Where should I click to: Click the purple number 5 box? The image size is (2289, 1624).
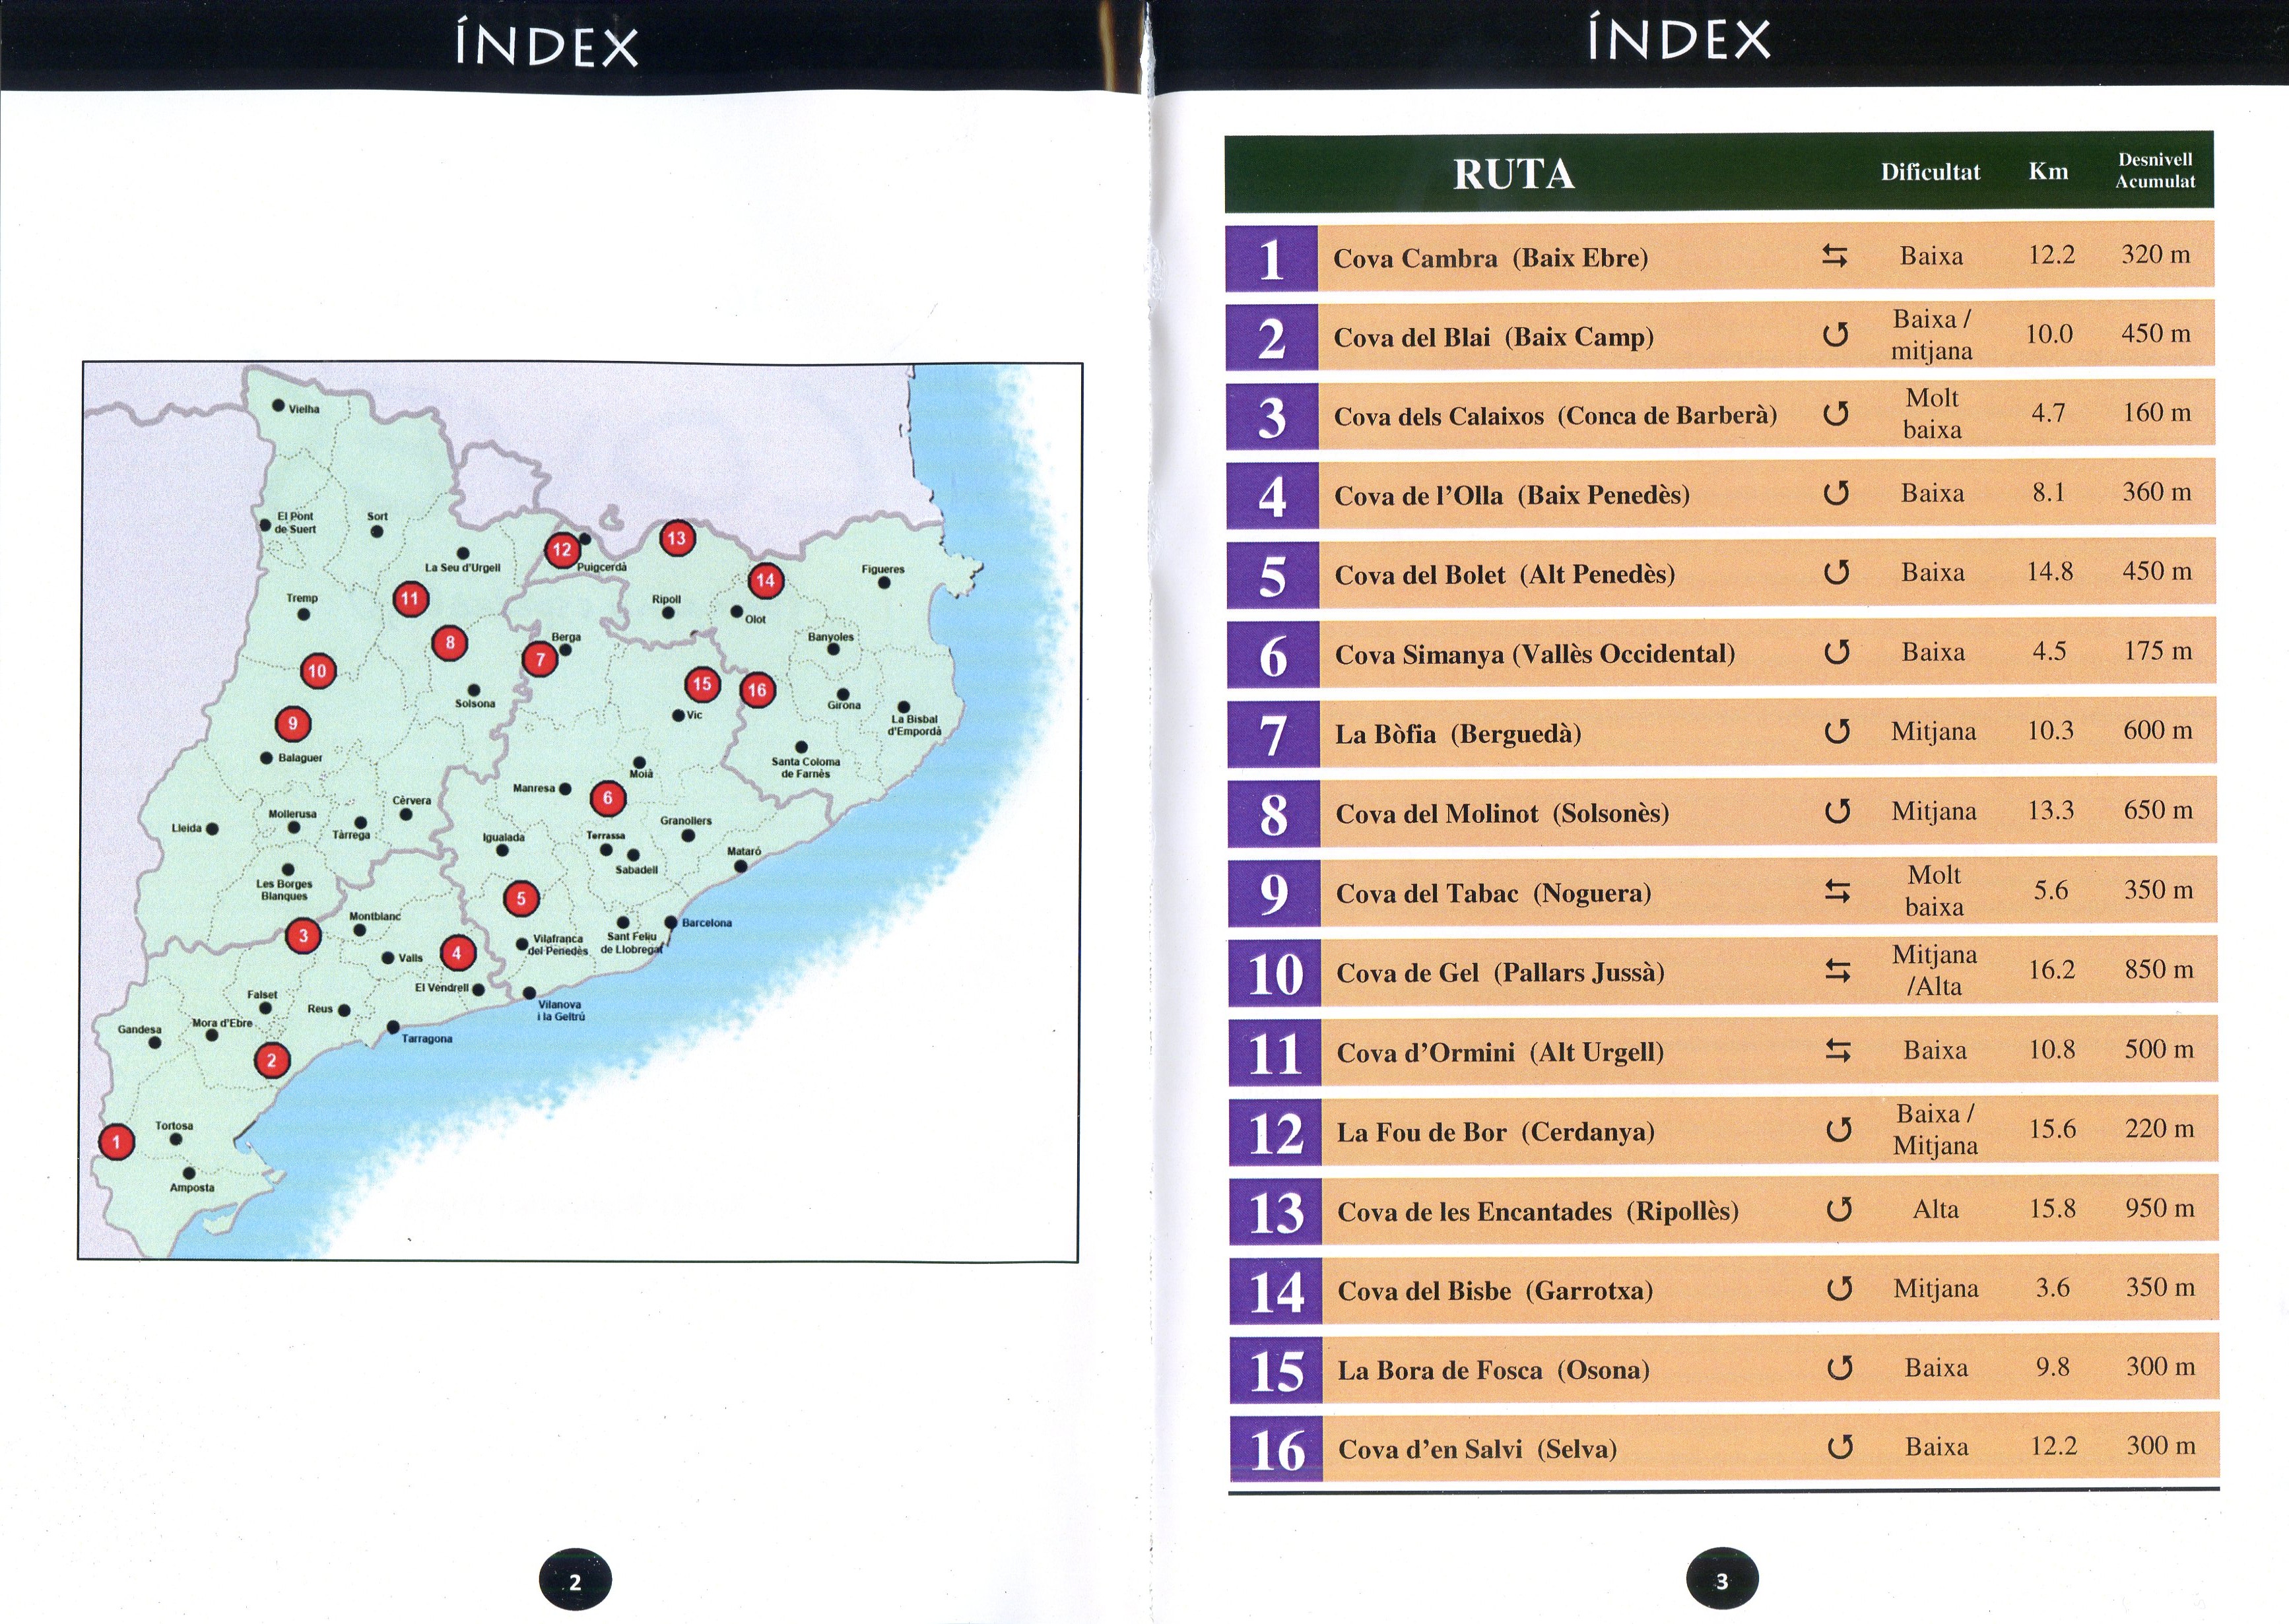(x=1272, y=576)
